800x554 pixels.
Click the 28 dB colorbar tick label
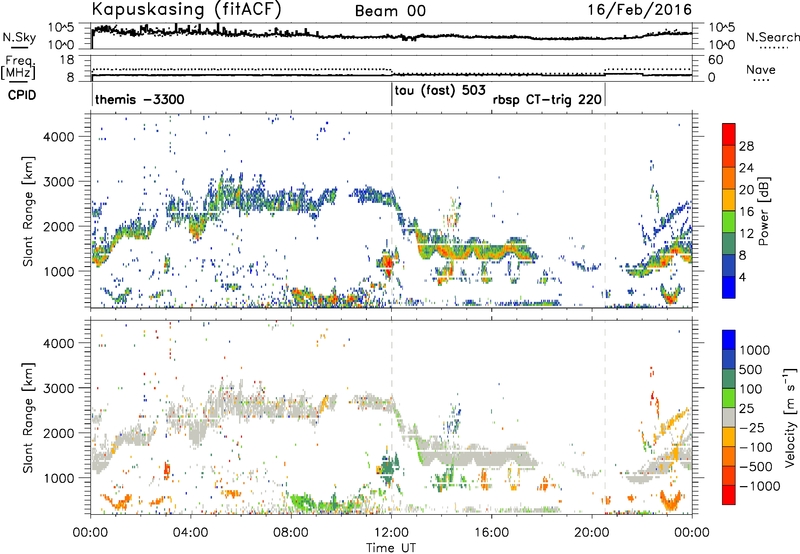tap(746, 146)
